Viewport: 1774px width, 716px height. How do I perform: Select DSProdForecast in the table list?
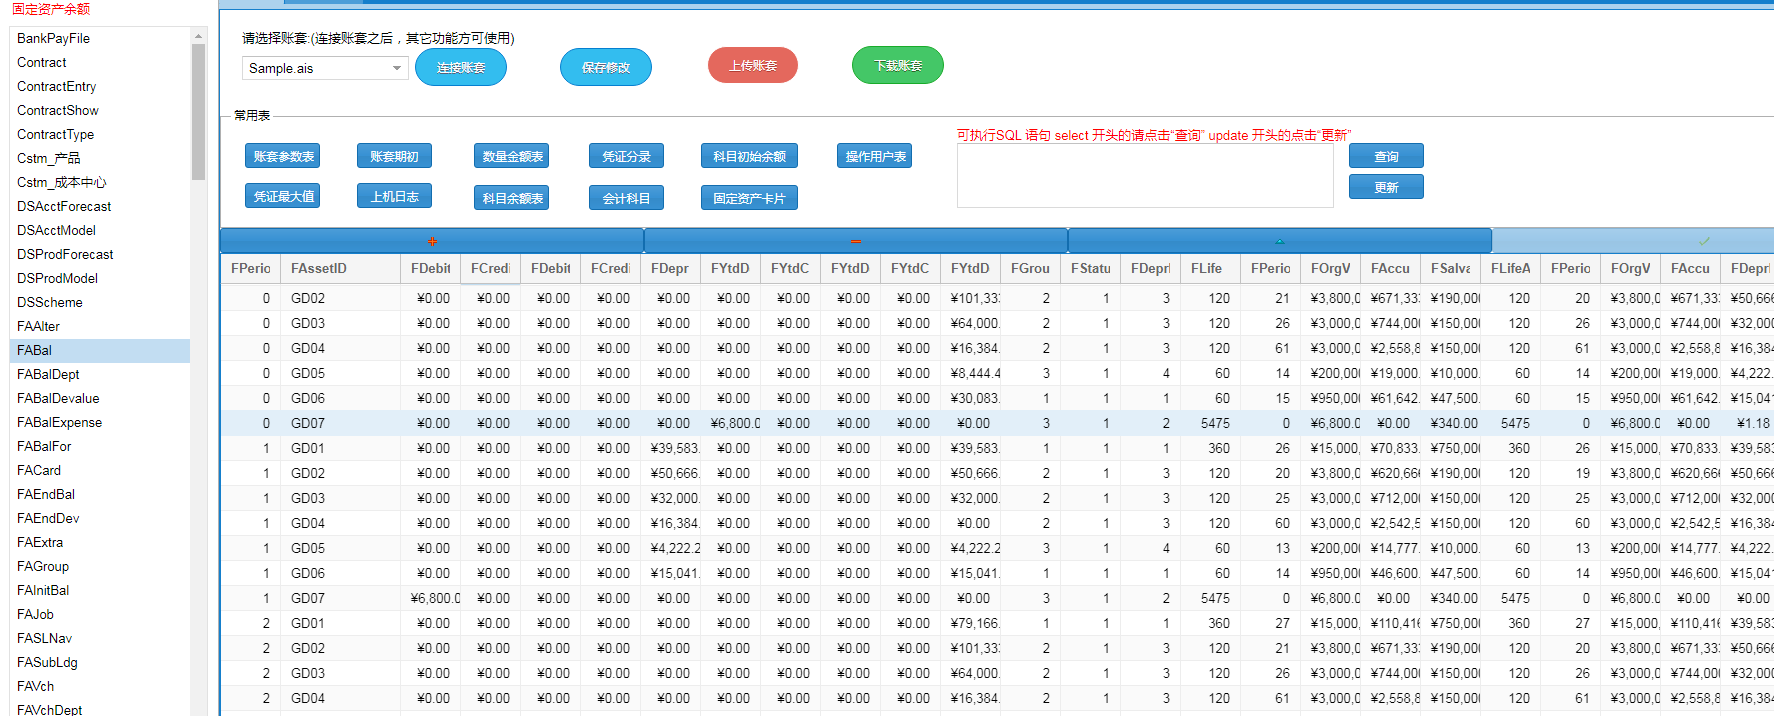click(100, 254)
